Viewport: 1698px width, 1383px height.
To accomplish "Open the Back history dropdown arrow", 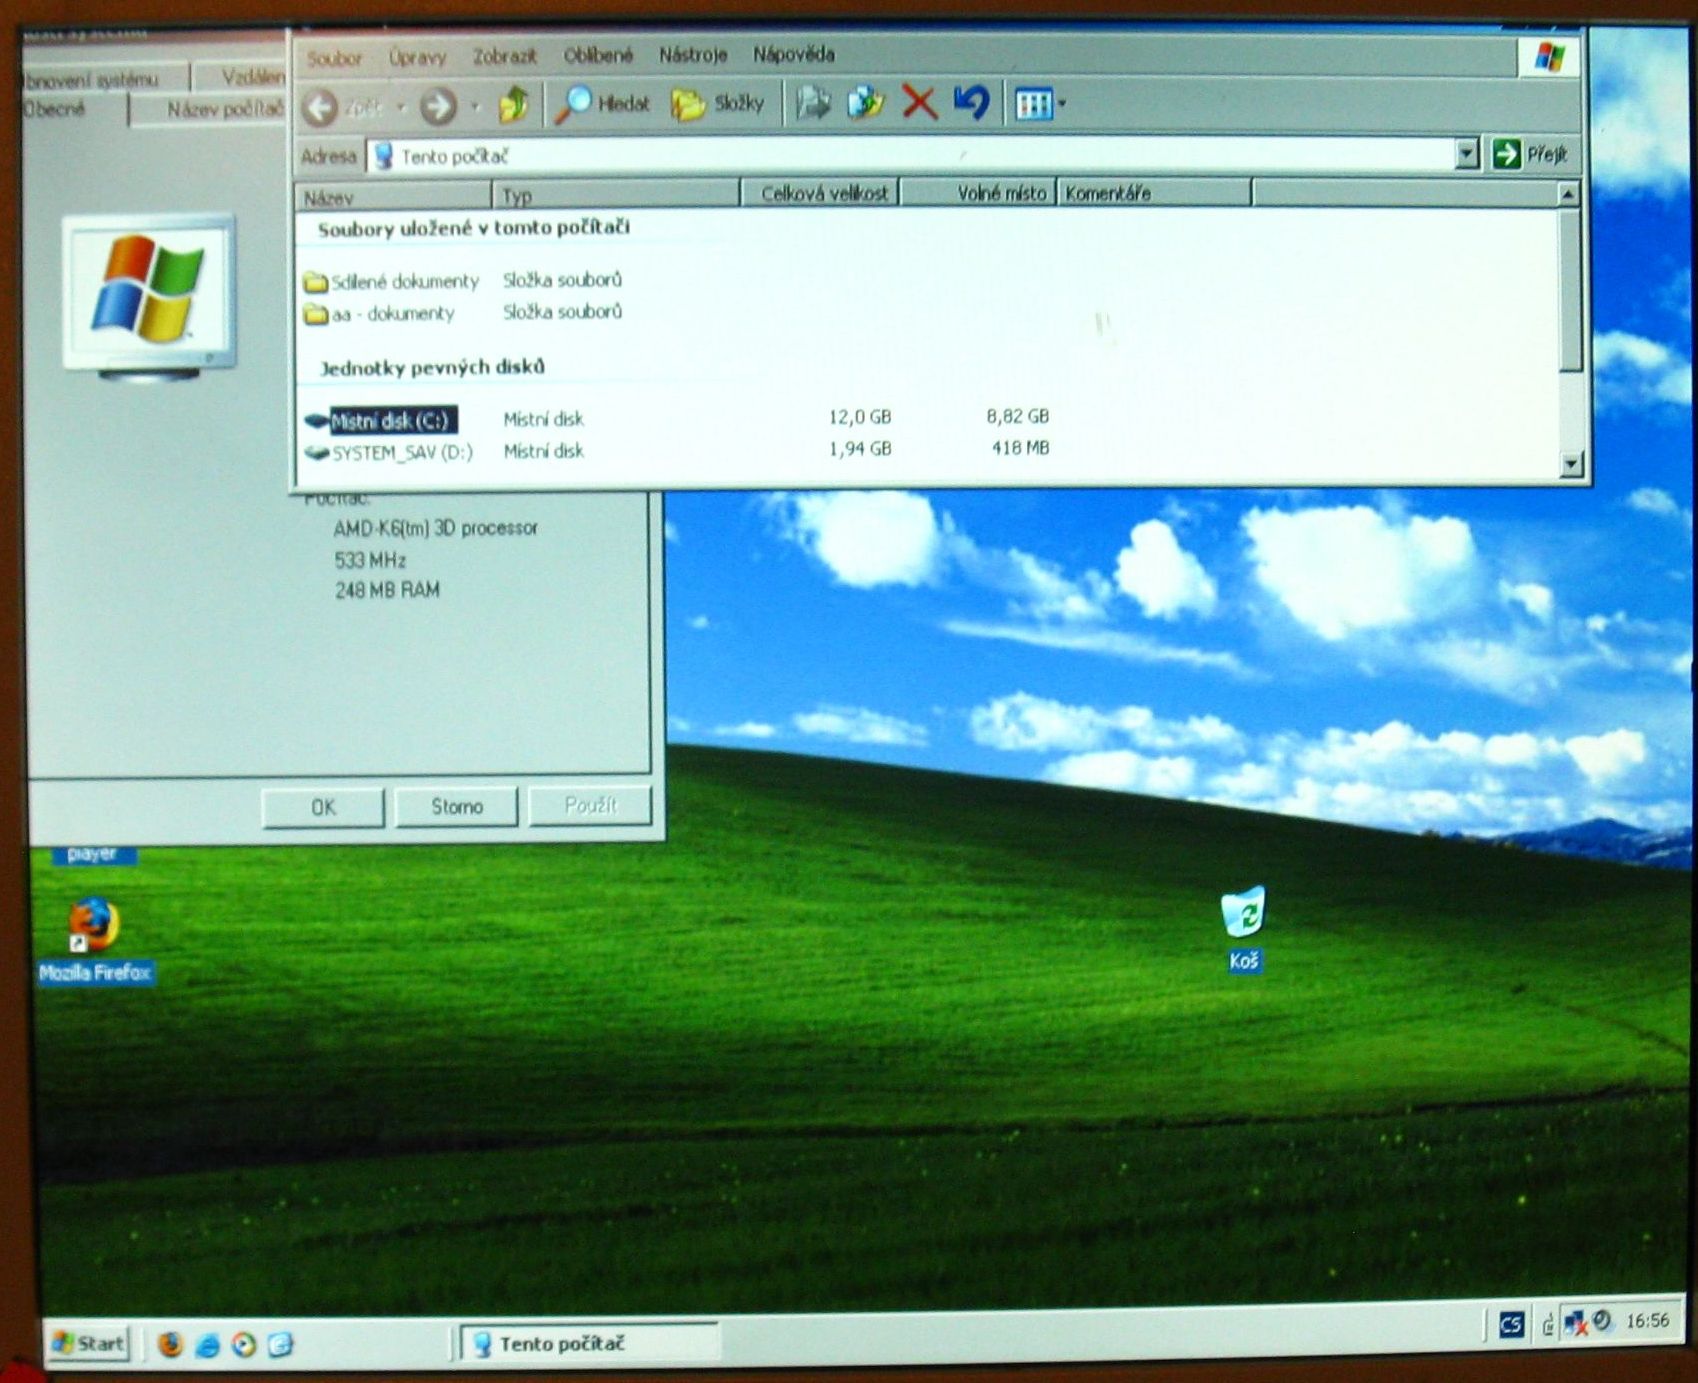I will pos(401,106).
